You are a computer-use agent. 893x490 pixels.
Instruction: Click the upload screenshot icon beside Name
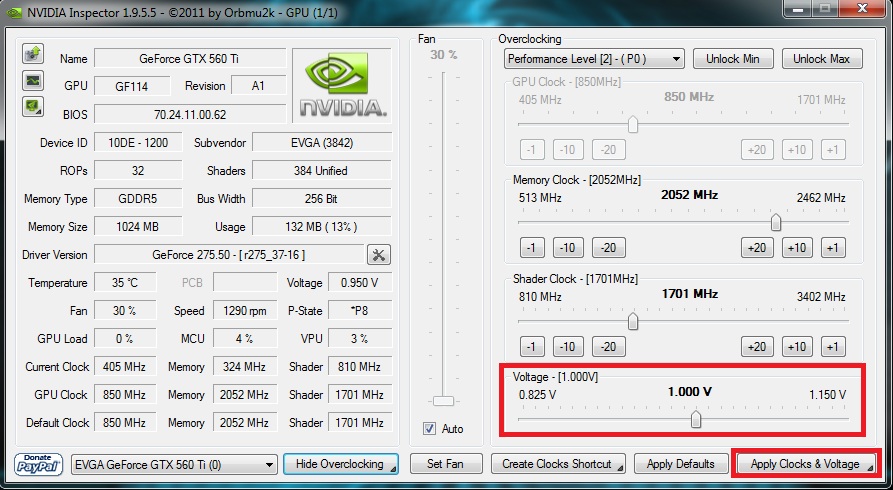(33, 54)
